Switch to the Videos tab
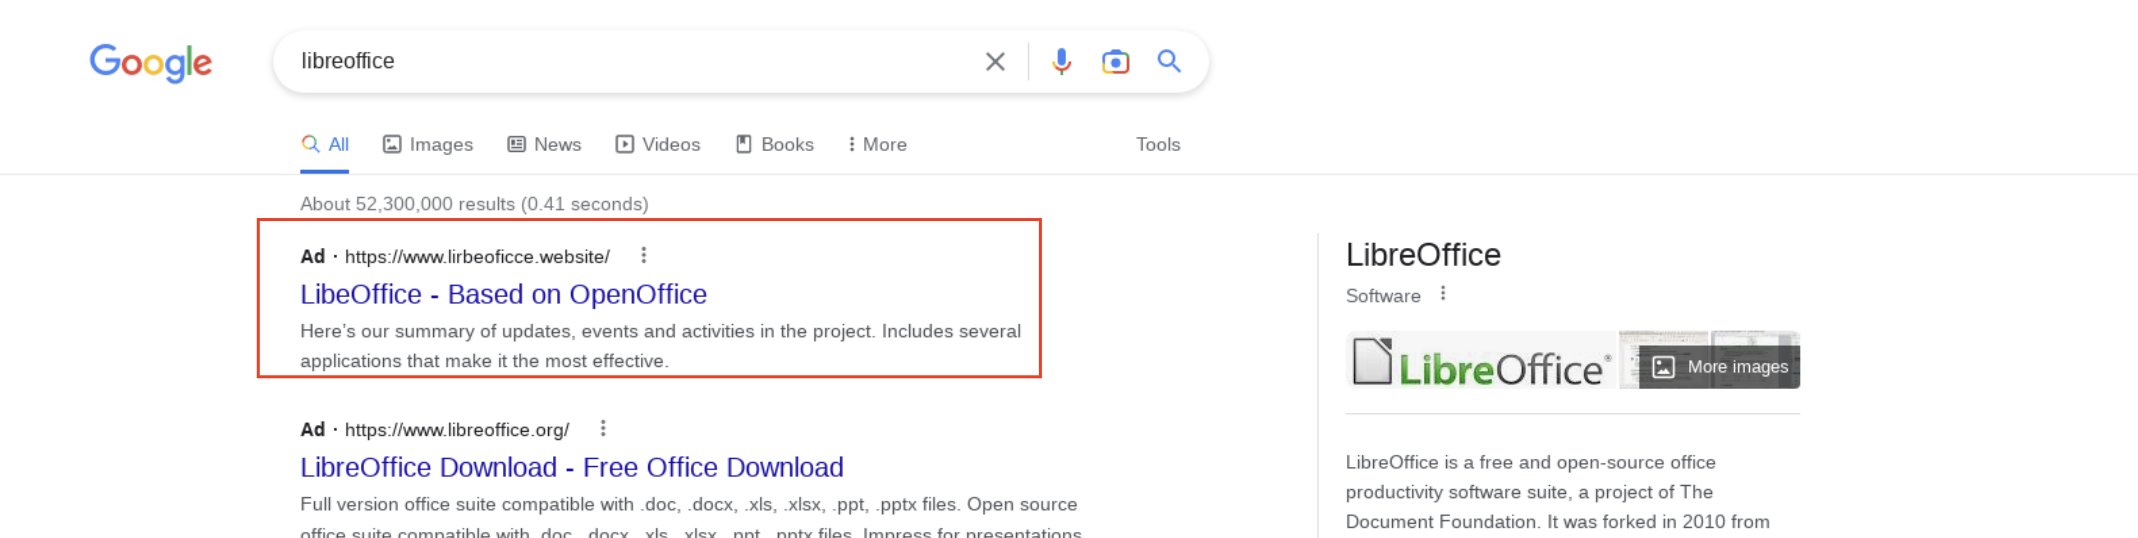This screenshot has height=538, width=2138. 658,144
